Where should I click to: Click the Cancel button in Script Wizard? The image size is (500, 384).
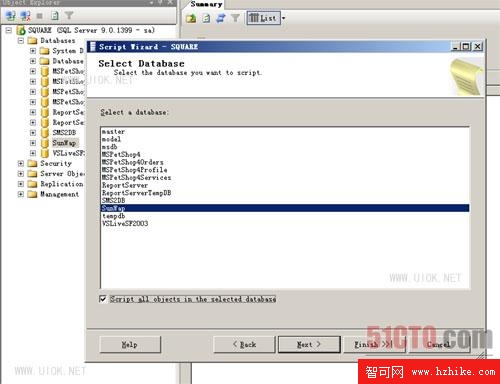(x=439, y=344)
